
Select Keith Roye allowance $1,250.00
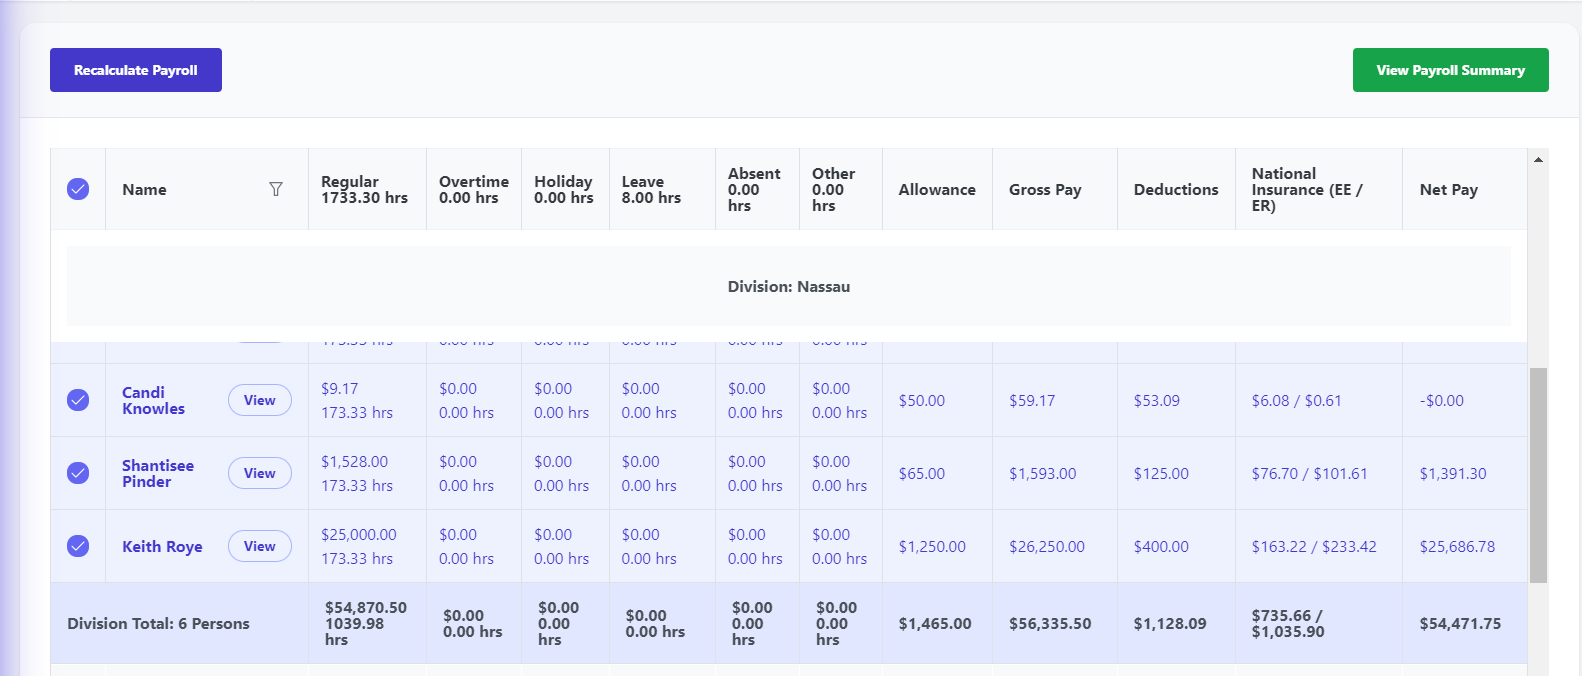click(932, 546)
